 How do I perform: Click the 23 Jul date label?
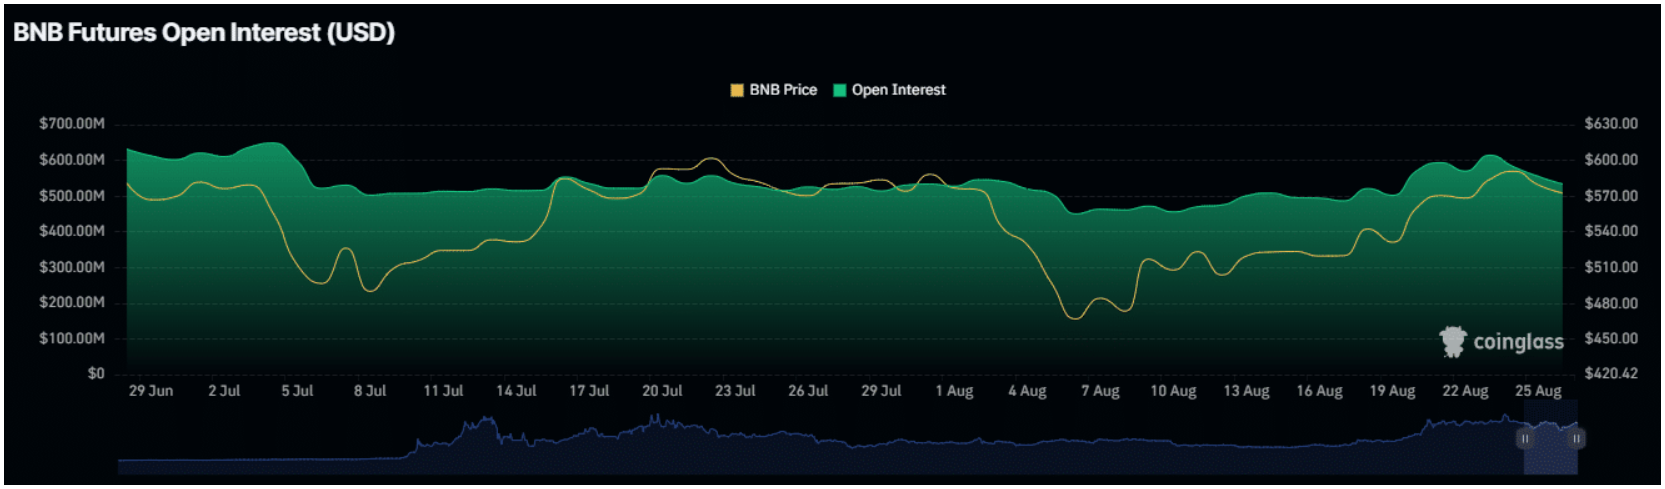[735, 391]
